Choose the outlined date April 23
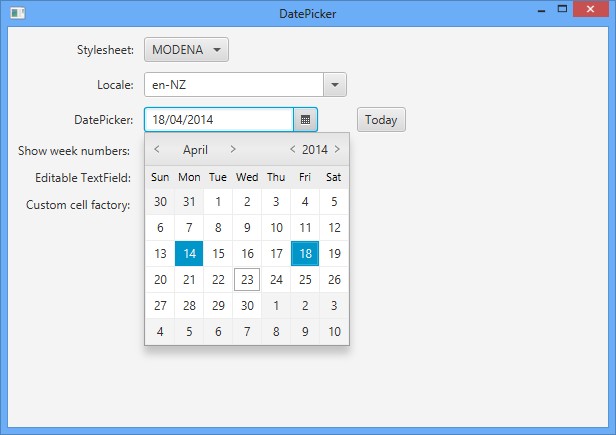Screen dimensions: 616x435 (247, 280)
